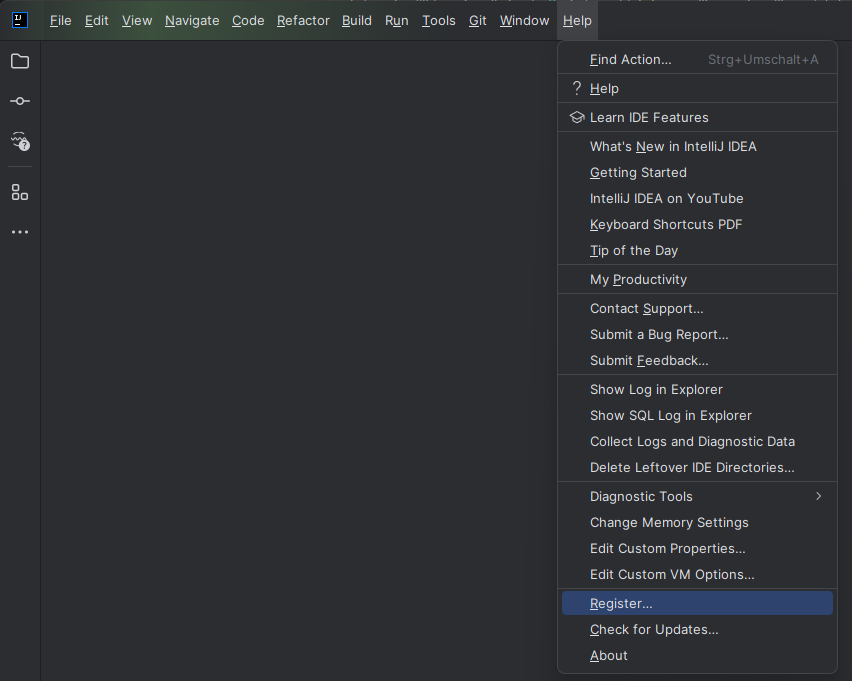This screenshot has width=852, height=681.
Task: Choose What's New in IntelliJ IDEA
Action: click(697, 147)
